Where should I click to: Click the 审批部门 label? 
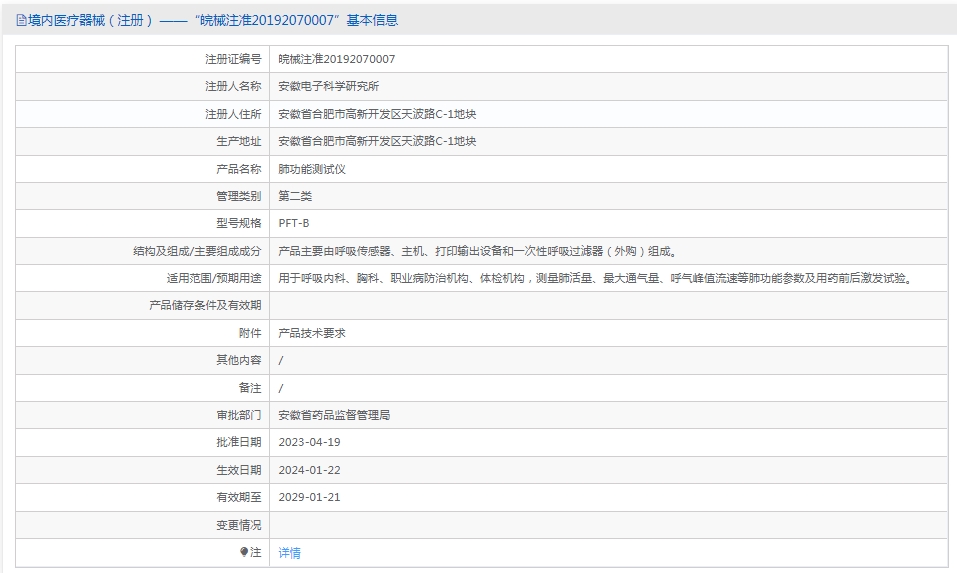239,416
